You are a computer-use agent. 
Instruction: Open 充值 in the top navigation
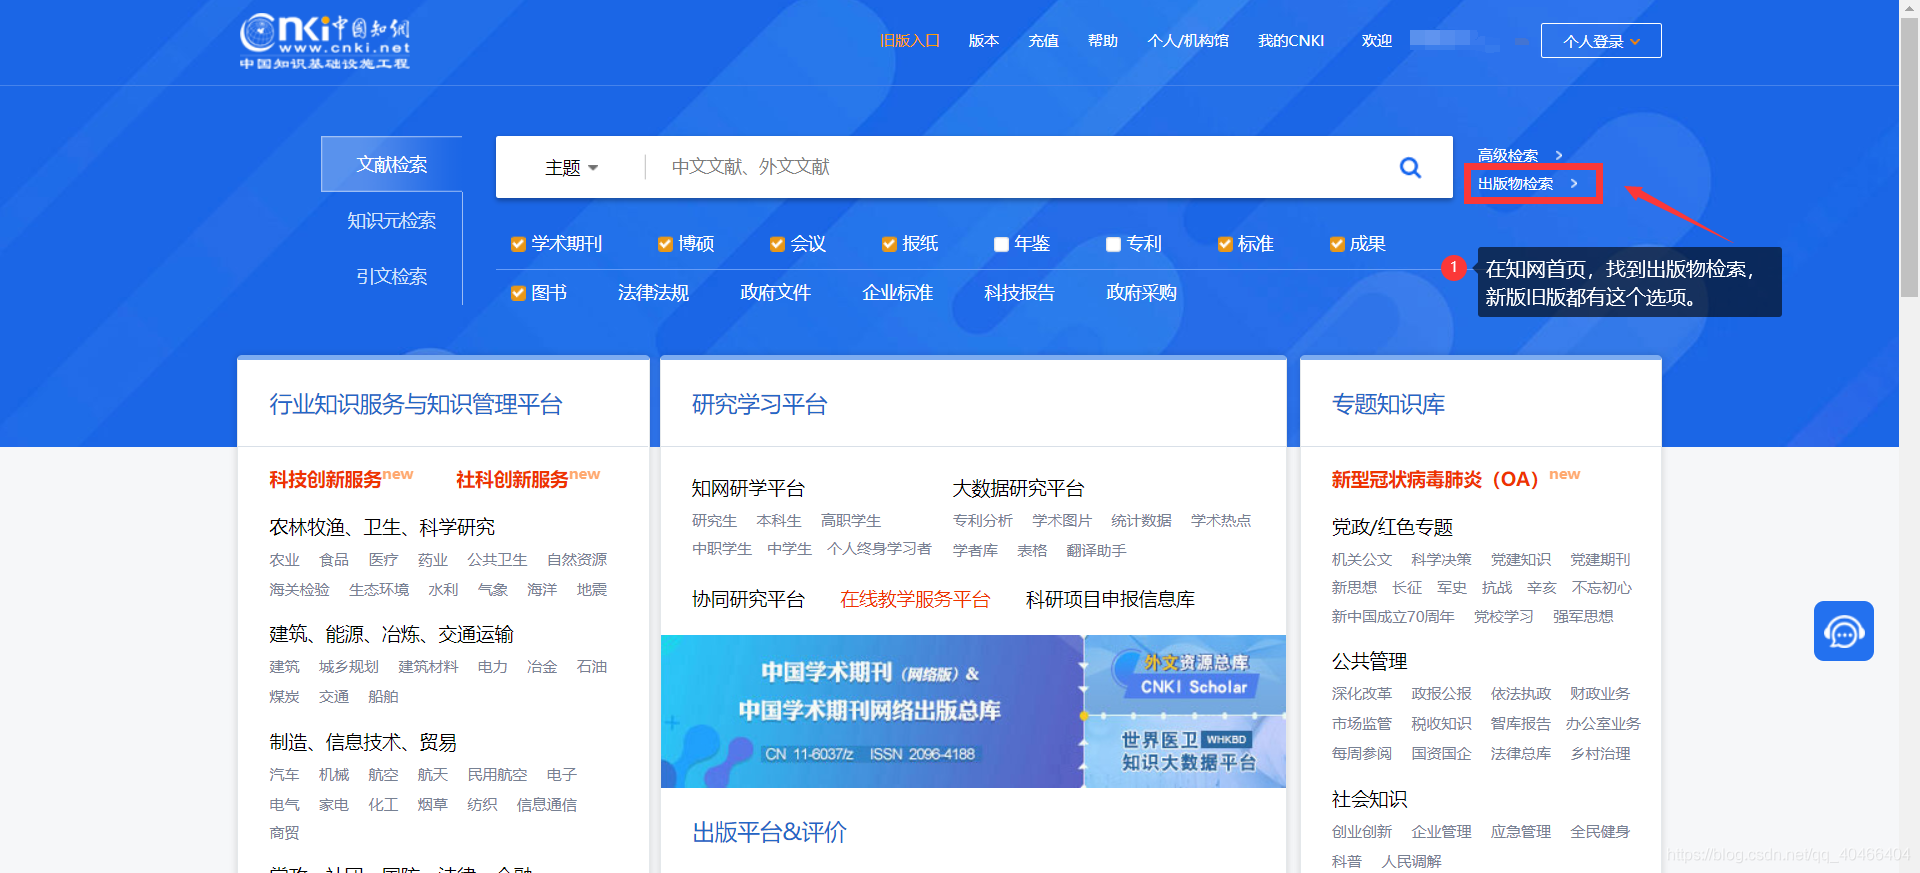[x=1043, y=41]
